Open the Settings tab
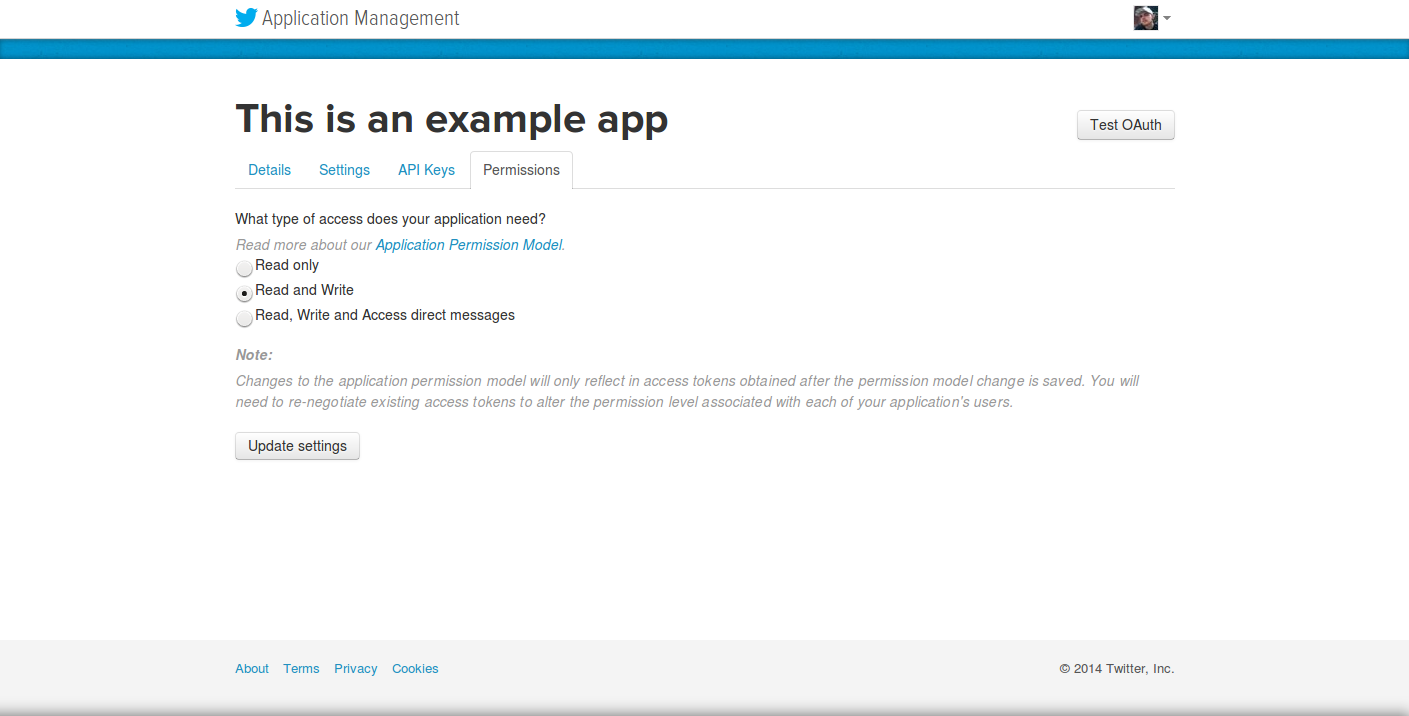 pyautogui.click(x=344, y=170)
